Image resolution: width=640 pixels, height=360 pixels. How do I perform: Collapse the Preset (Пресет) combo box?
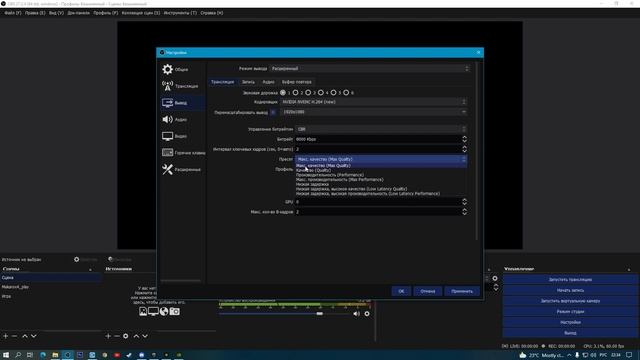point(381,159)
